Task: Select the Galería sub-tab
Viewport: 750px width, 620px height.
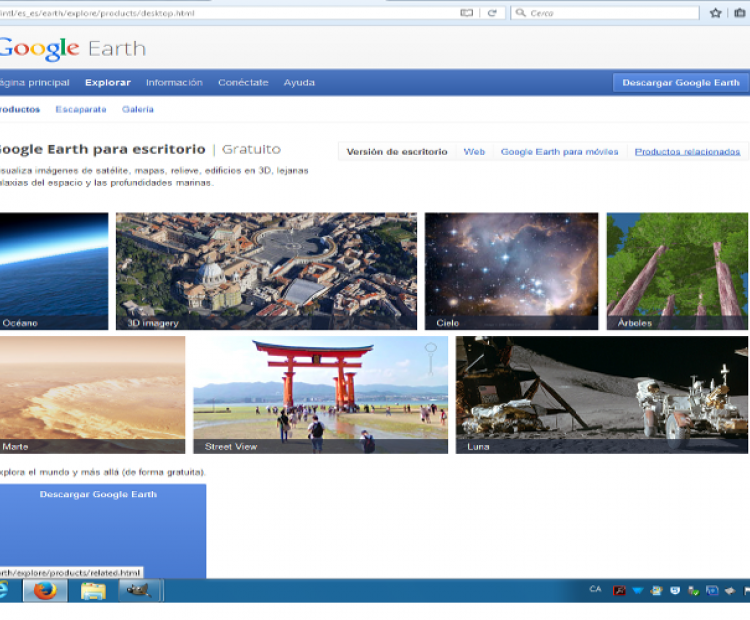Action: tap(138, 109)
